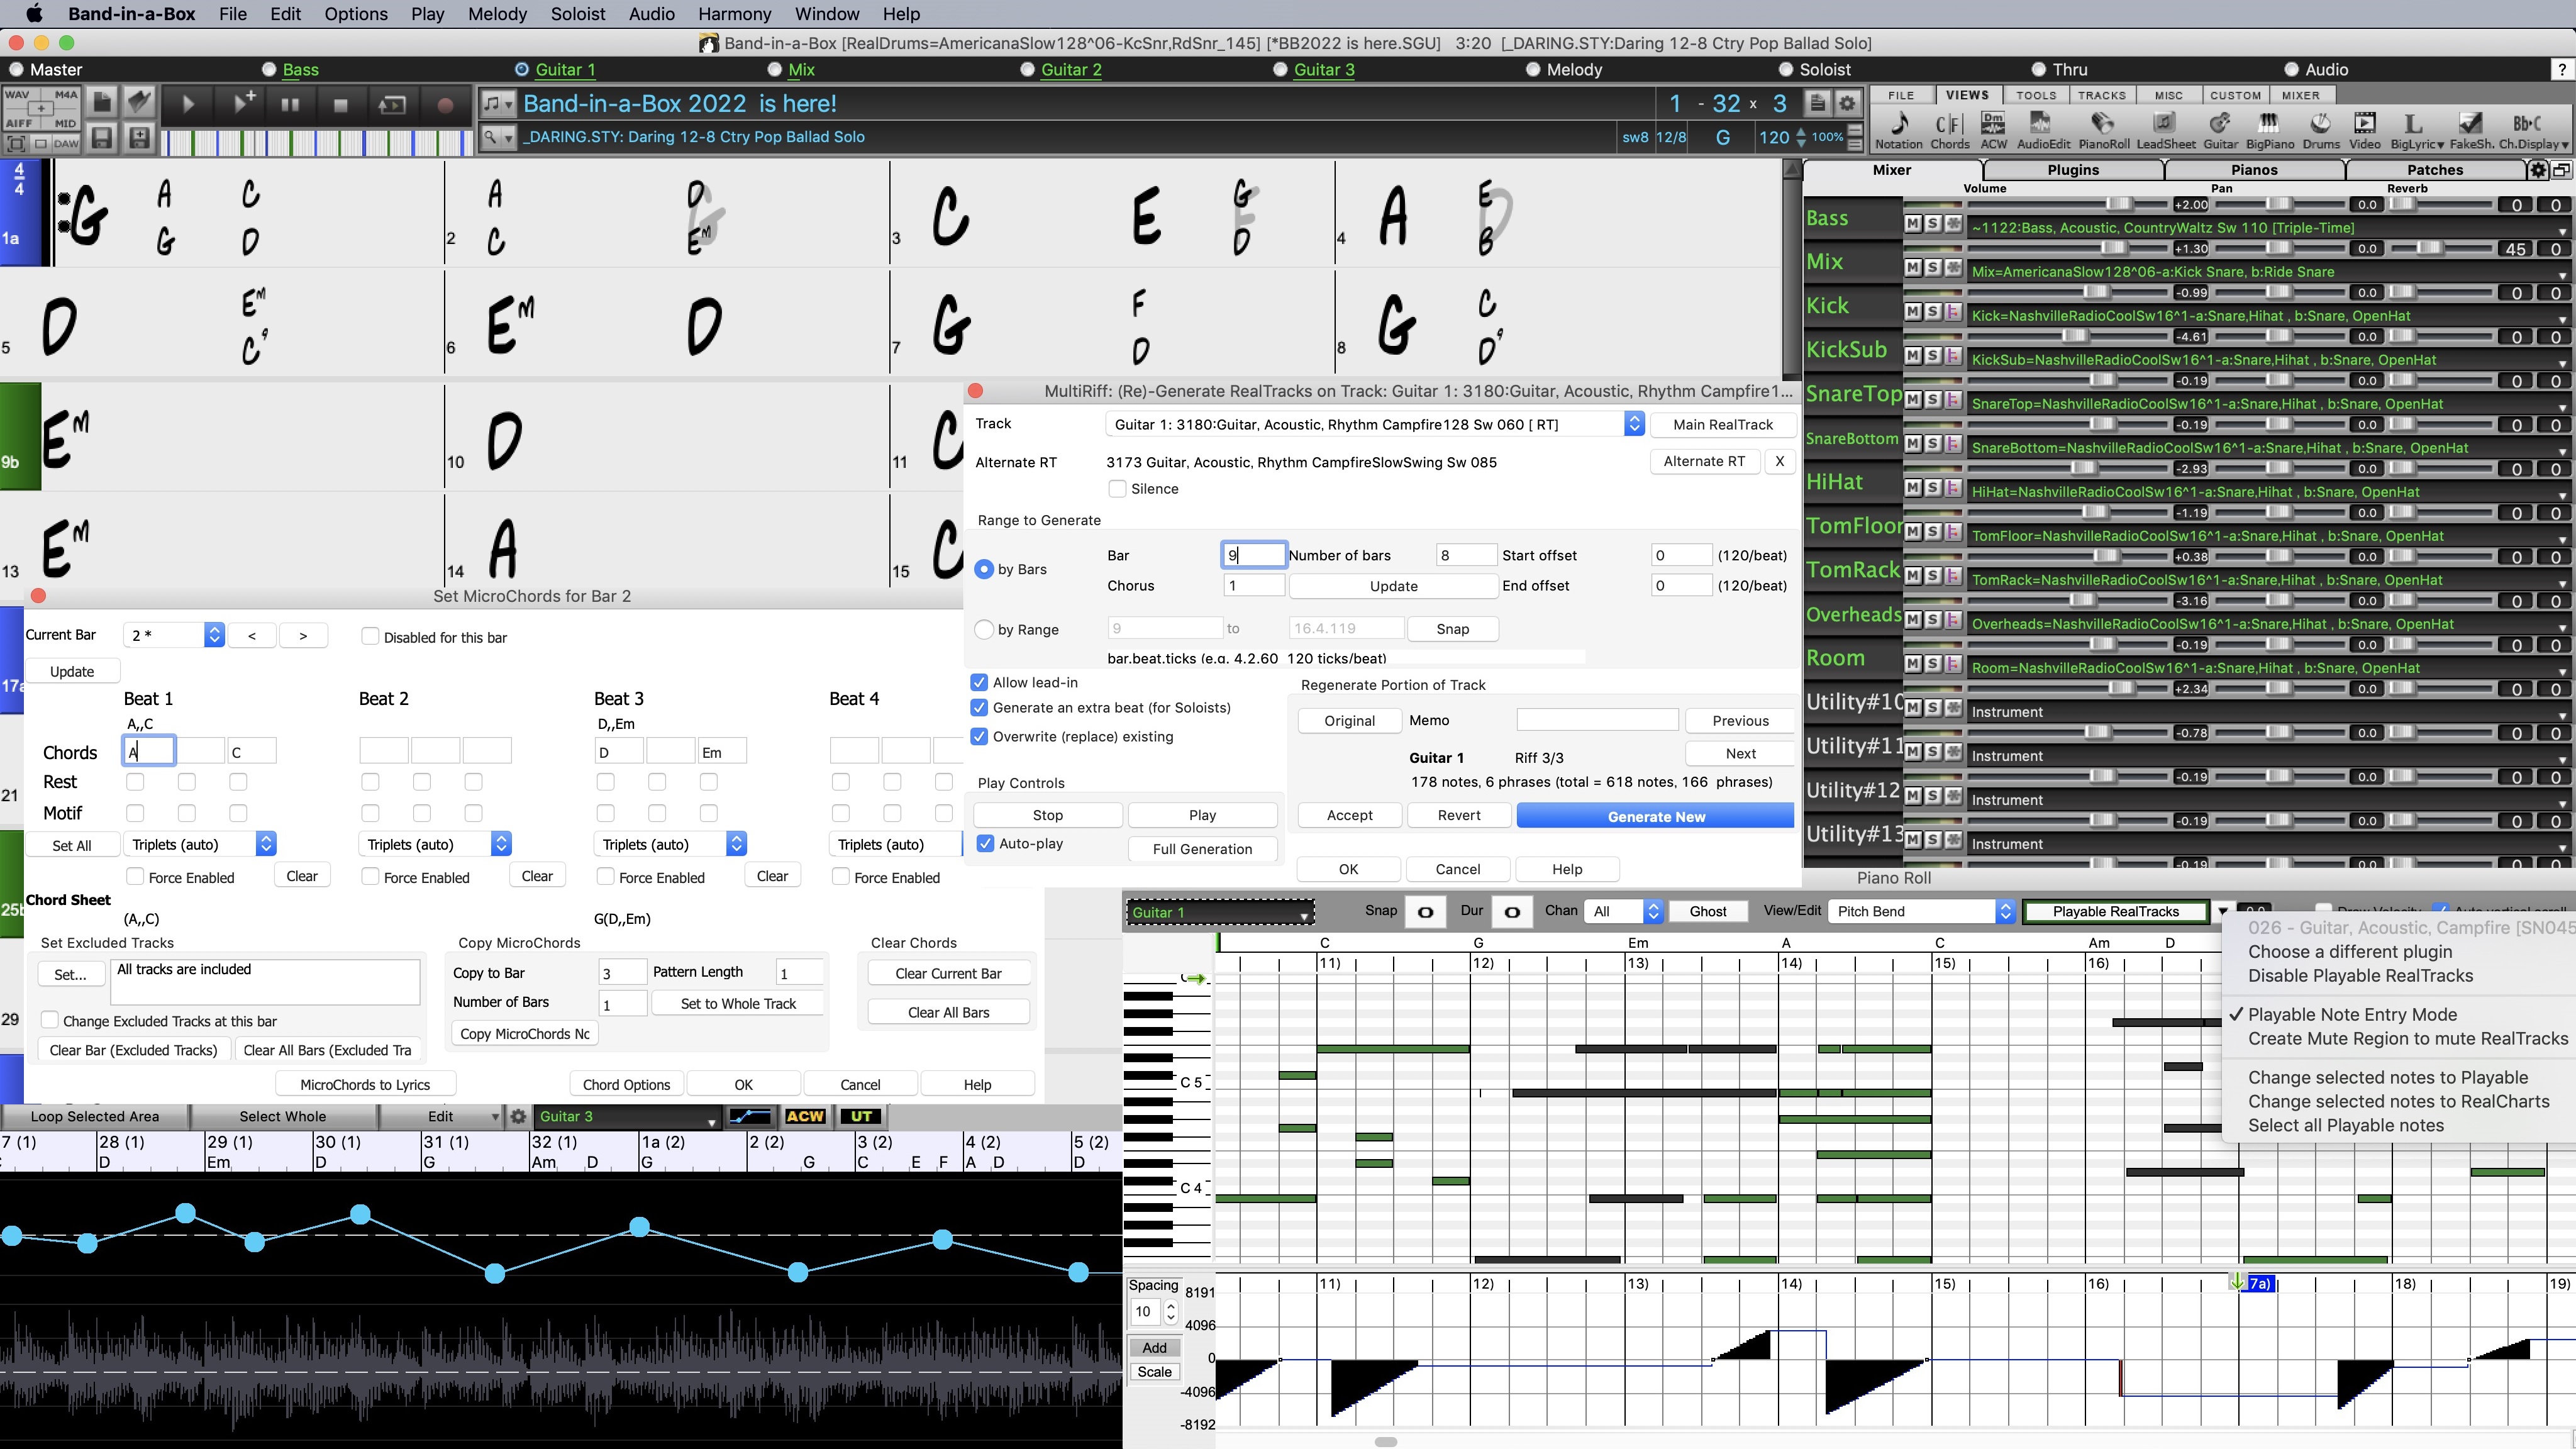Click the Pause transport button
The width and height of the screenshot is (2576, 1449).
tap(290, 104)
